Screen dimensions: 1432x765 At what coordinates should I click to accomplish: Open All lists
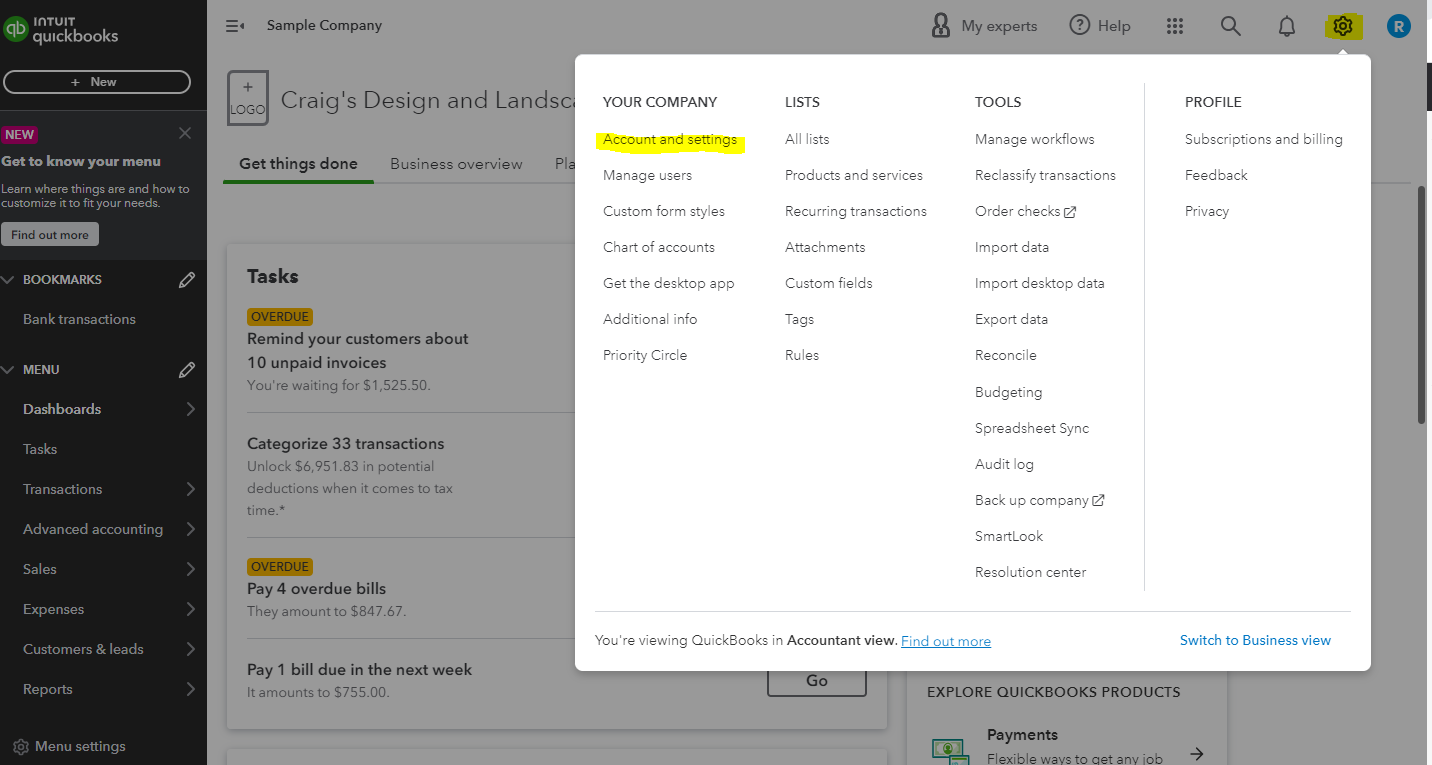tap(807, 139)
